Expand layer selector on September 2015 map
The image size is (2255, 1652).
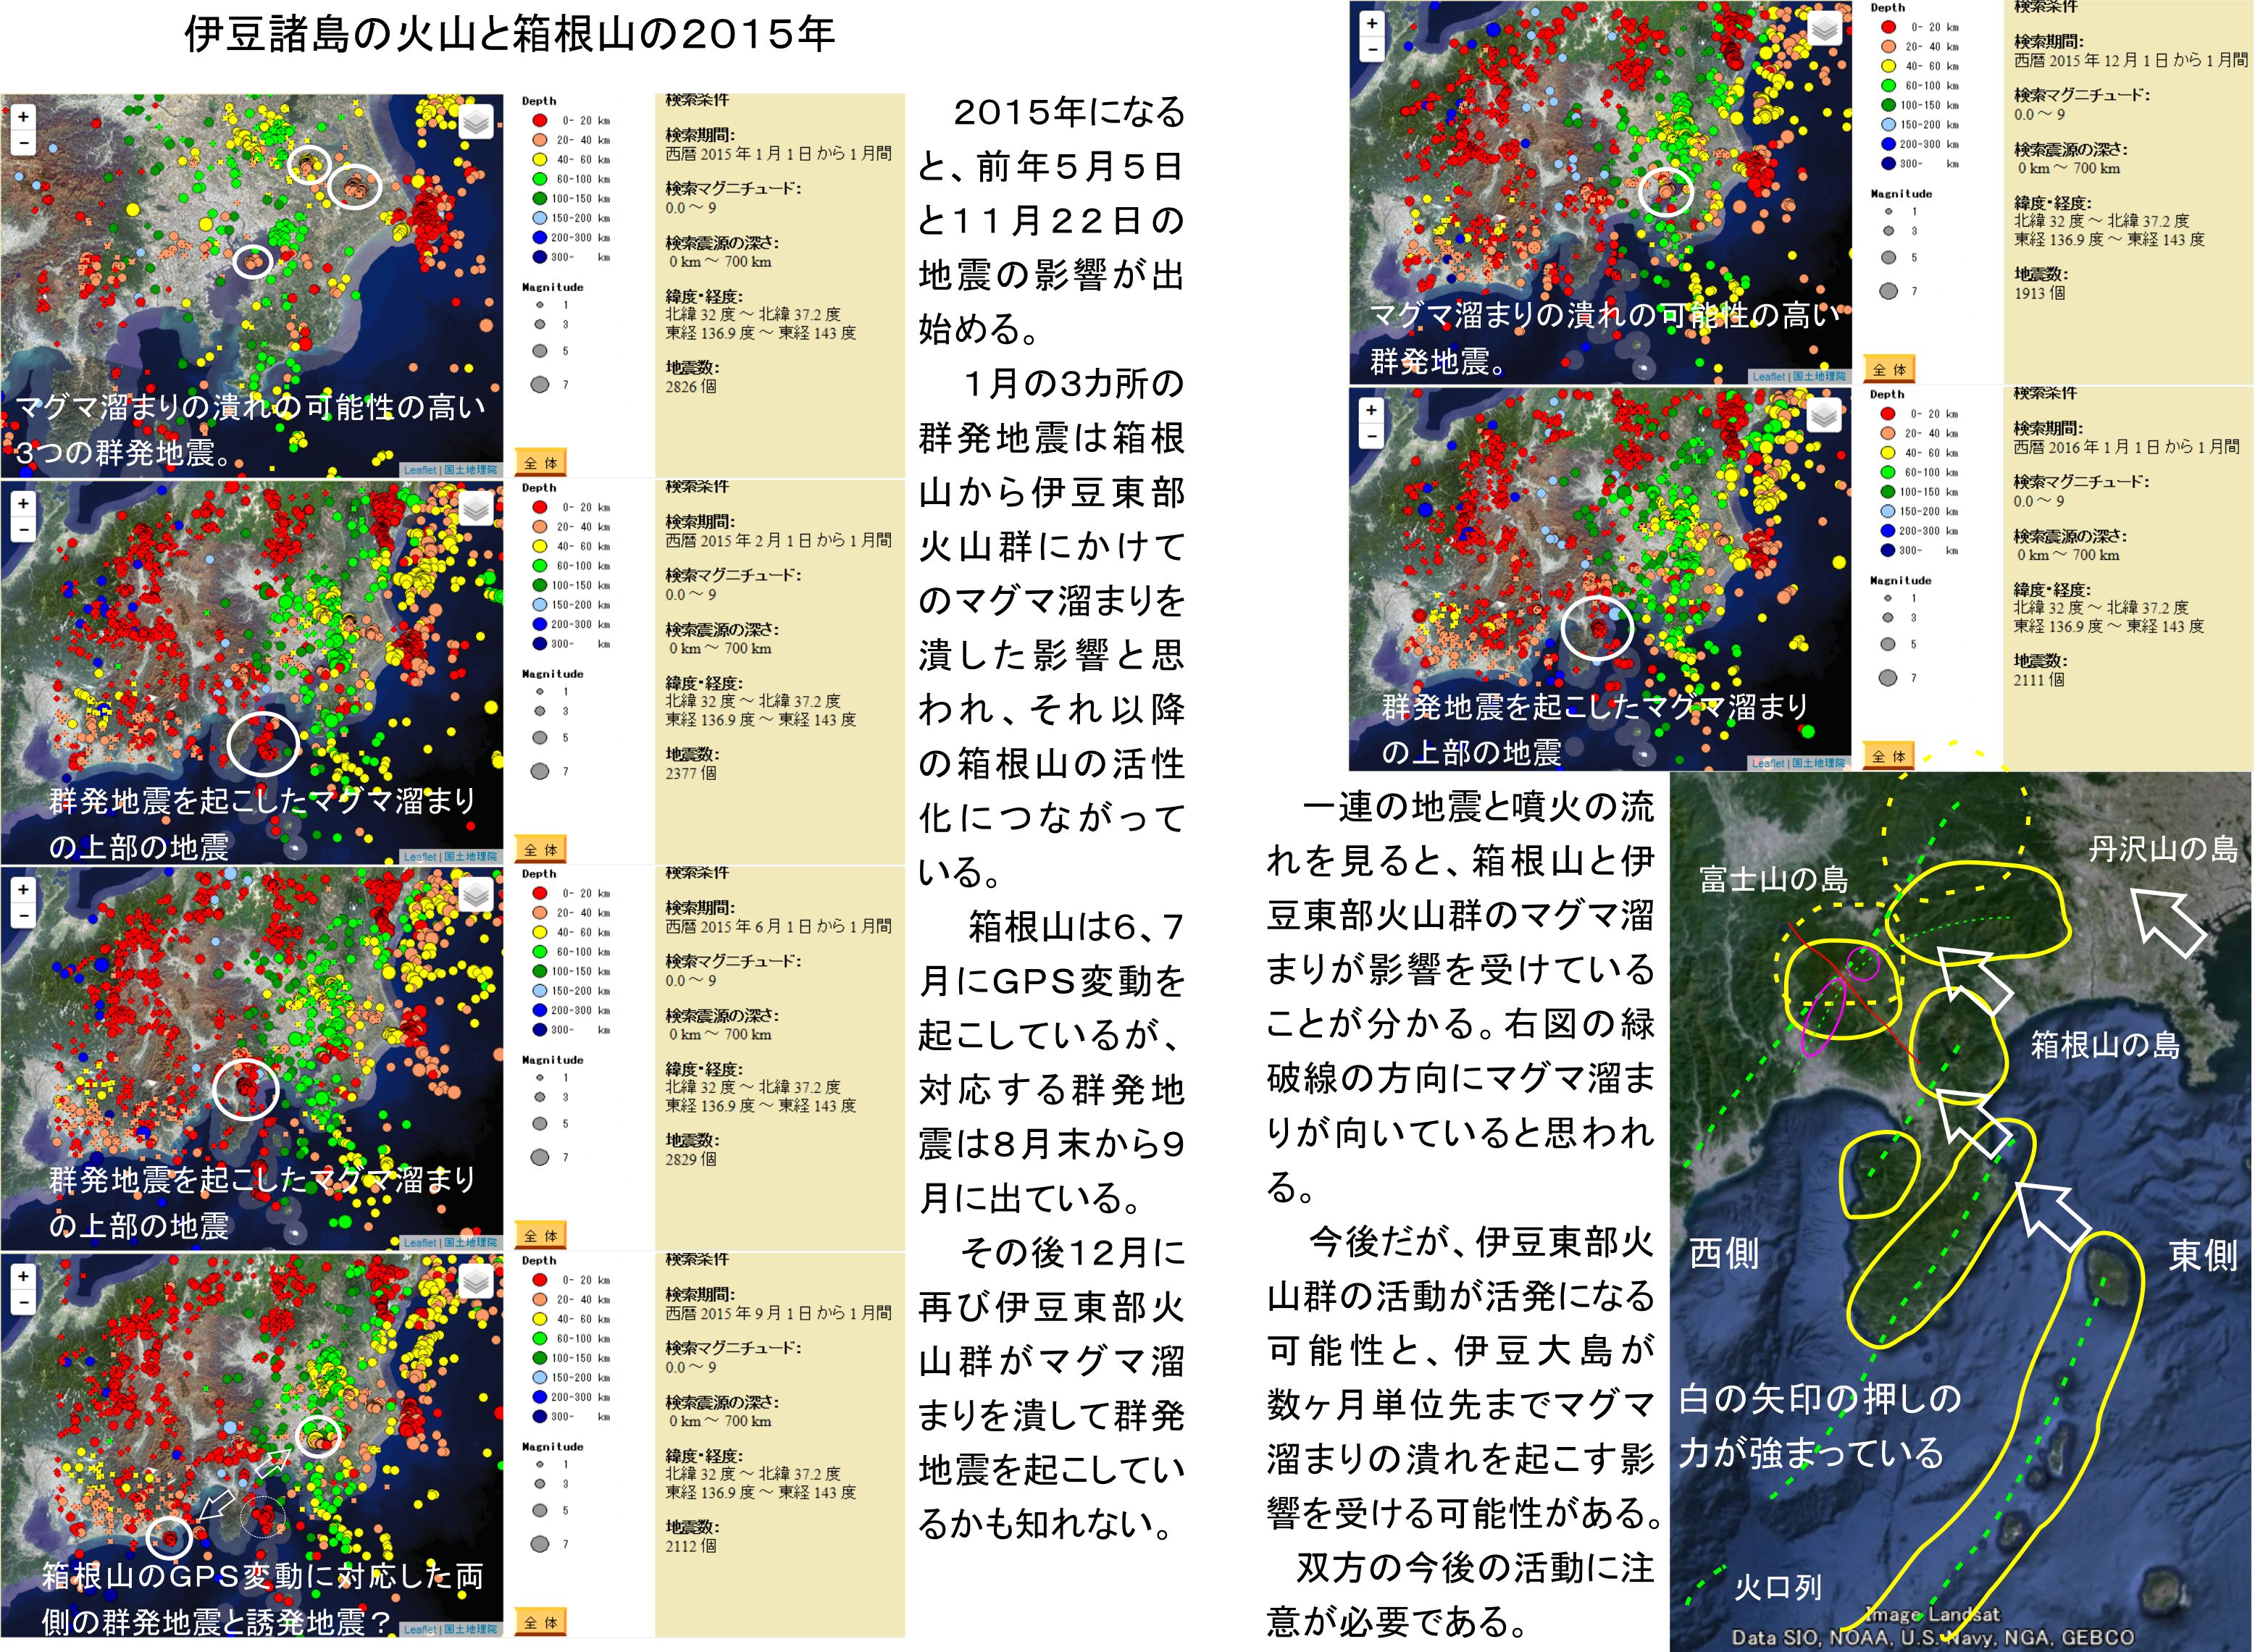476,1281
